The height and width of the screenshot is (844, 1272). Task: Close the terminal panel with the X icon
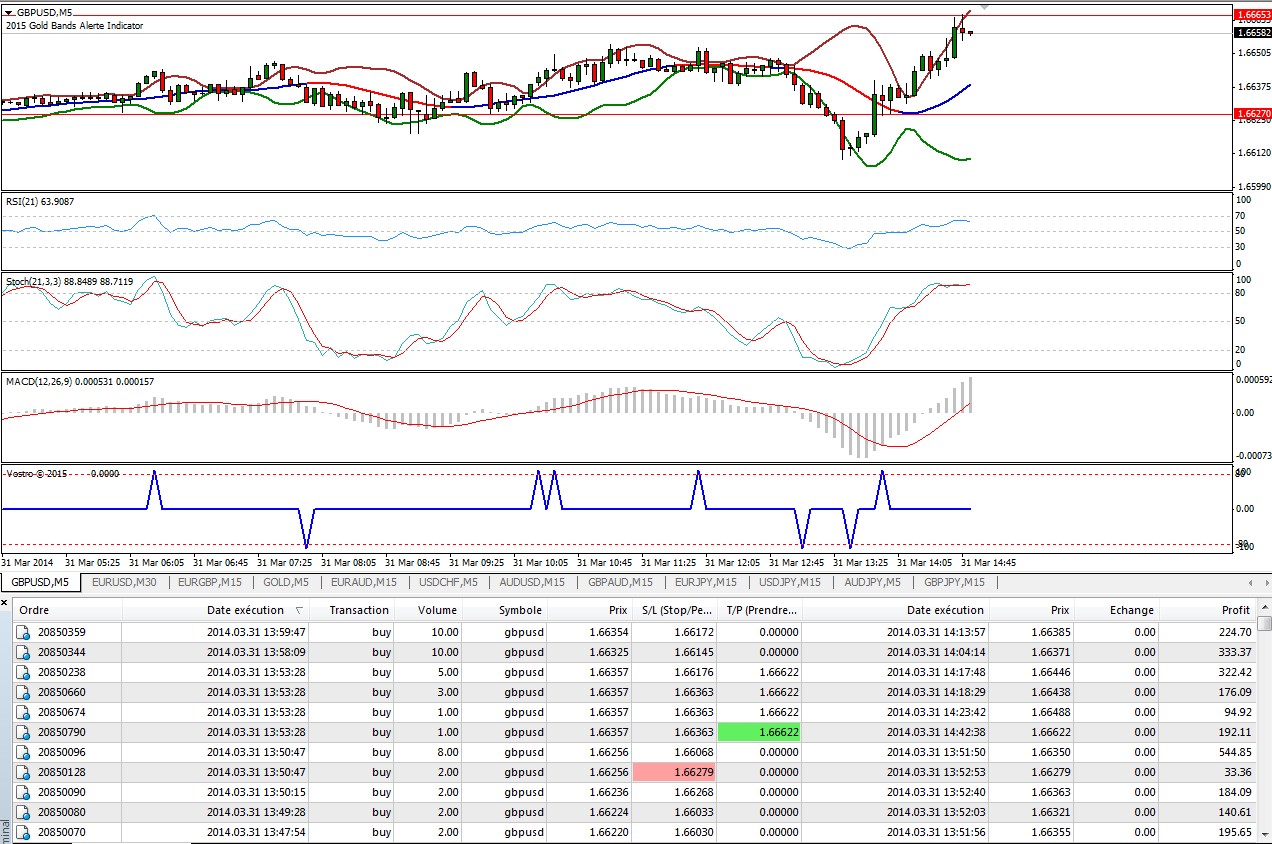tap(5, 603)
